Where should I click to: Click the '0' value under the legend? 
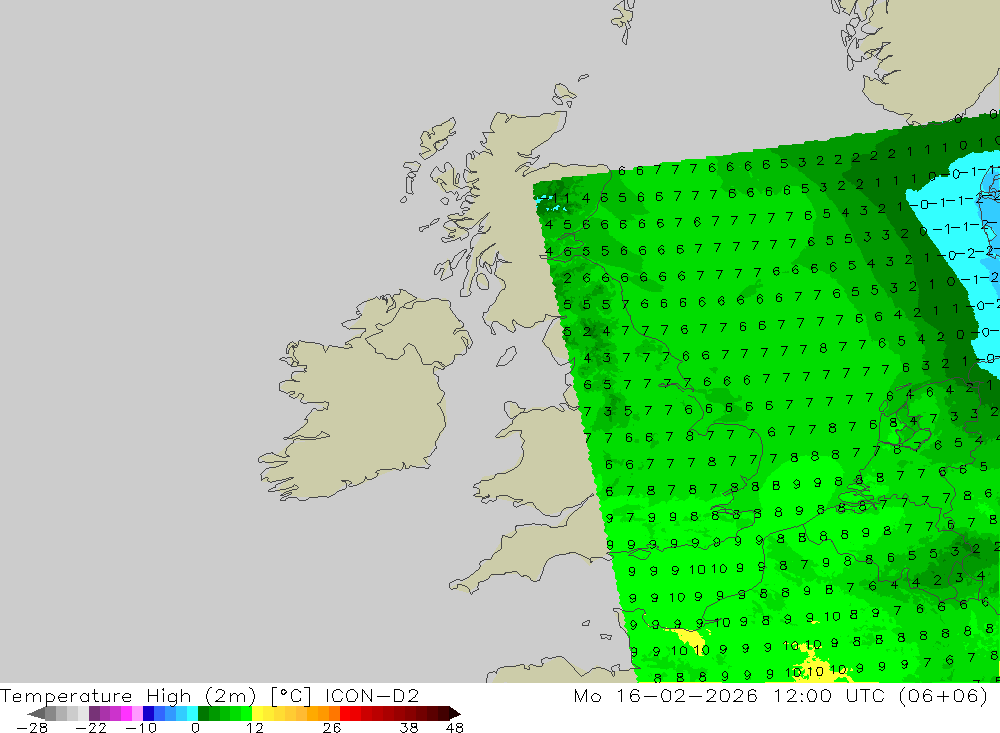[195, 727]
